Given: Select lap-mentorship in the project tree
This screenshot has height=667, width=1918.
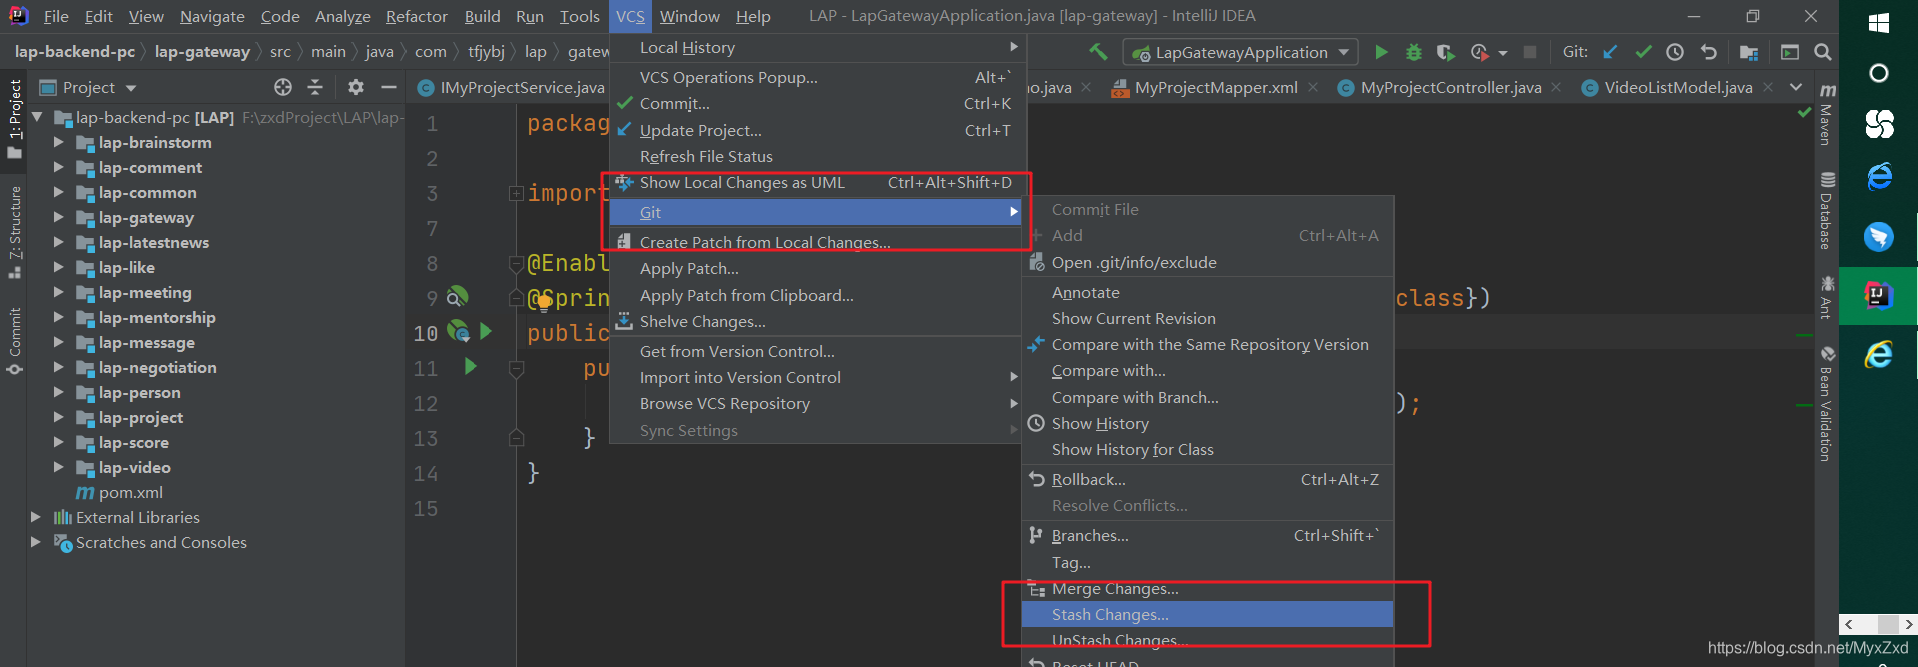Looking at the screenshot, I should (157, 317).
